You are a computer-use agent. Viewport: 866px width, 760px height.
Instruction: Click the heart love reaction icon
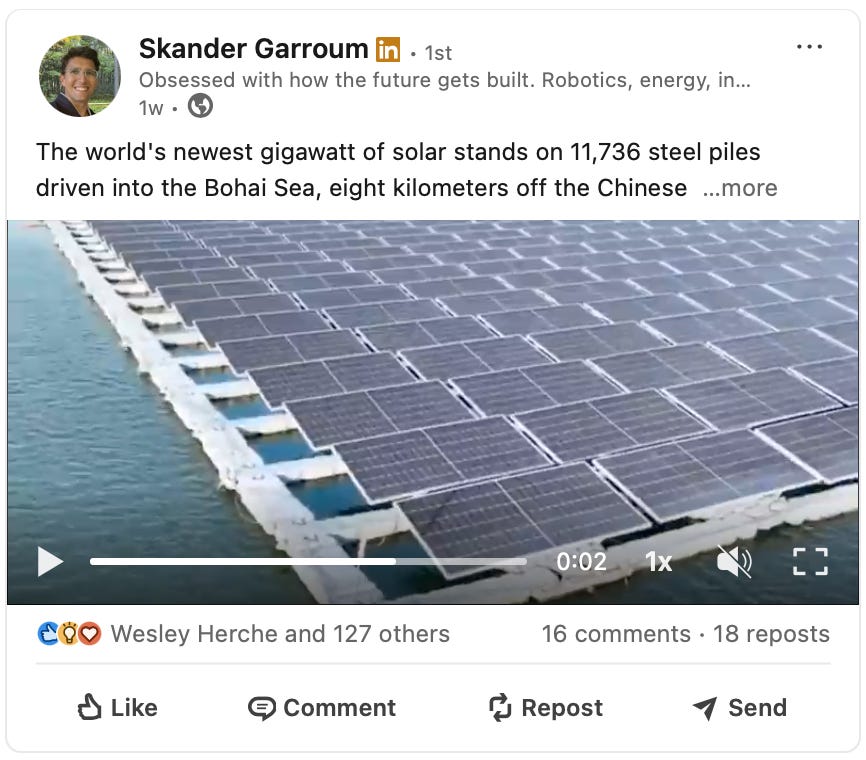coord(89,634)
